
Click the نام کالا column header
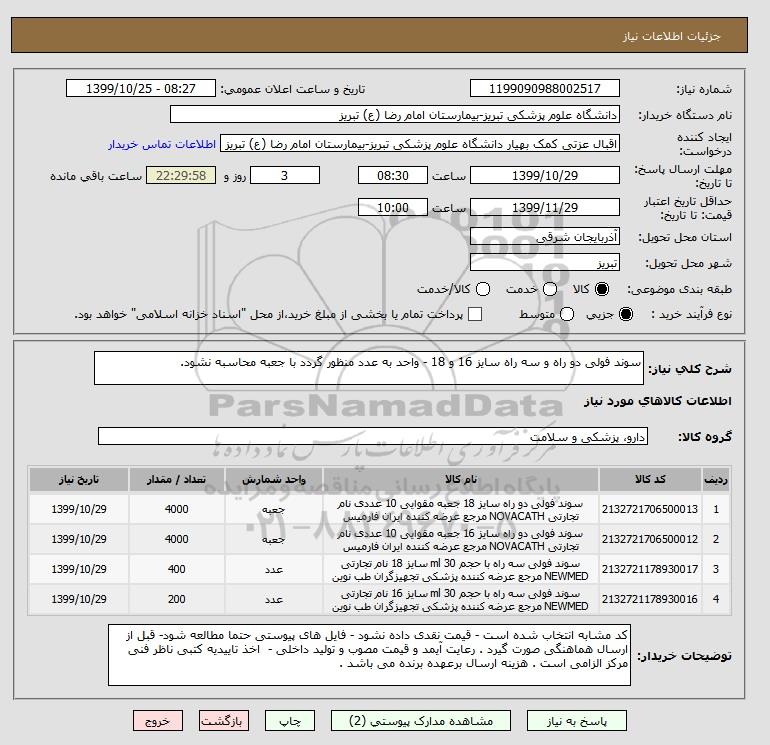461,479
